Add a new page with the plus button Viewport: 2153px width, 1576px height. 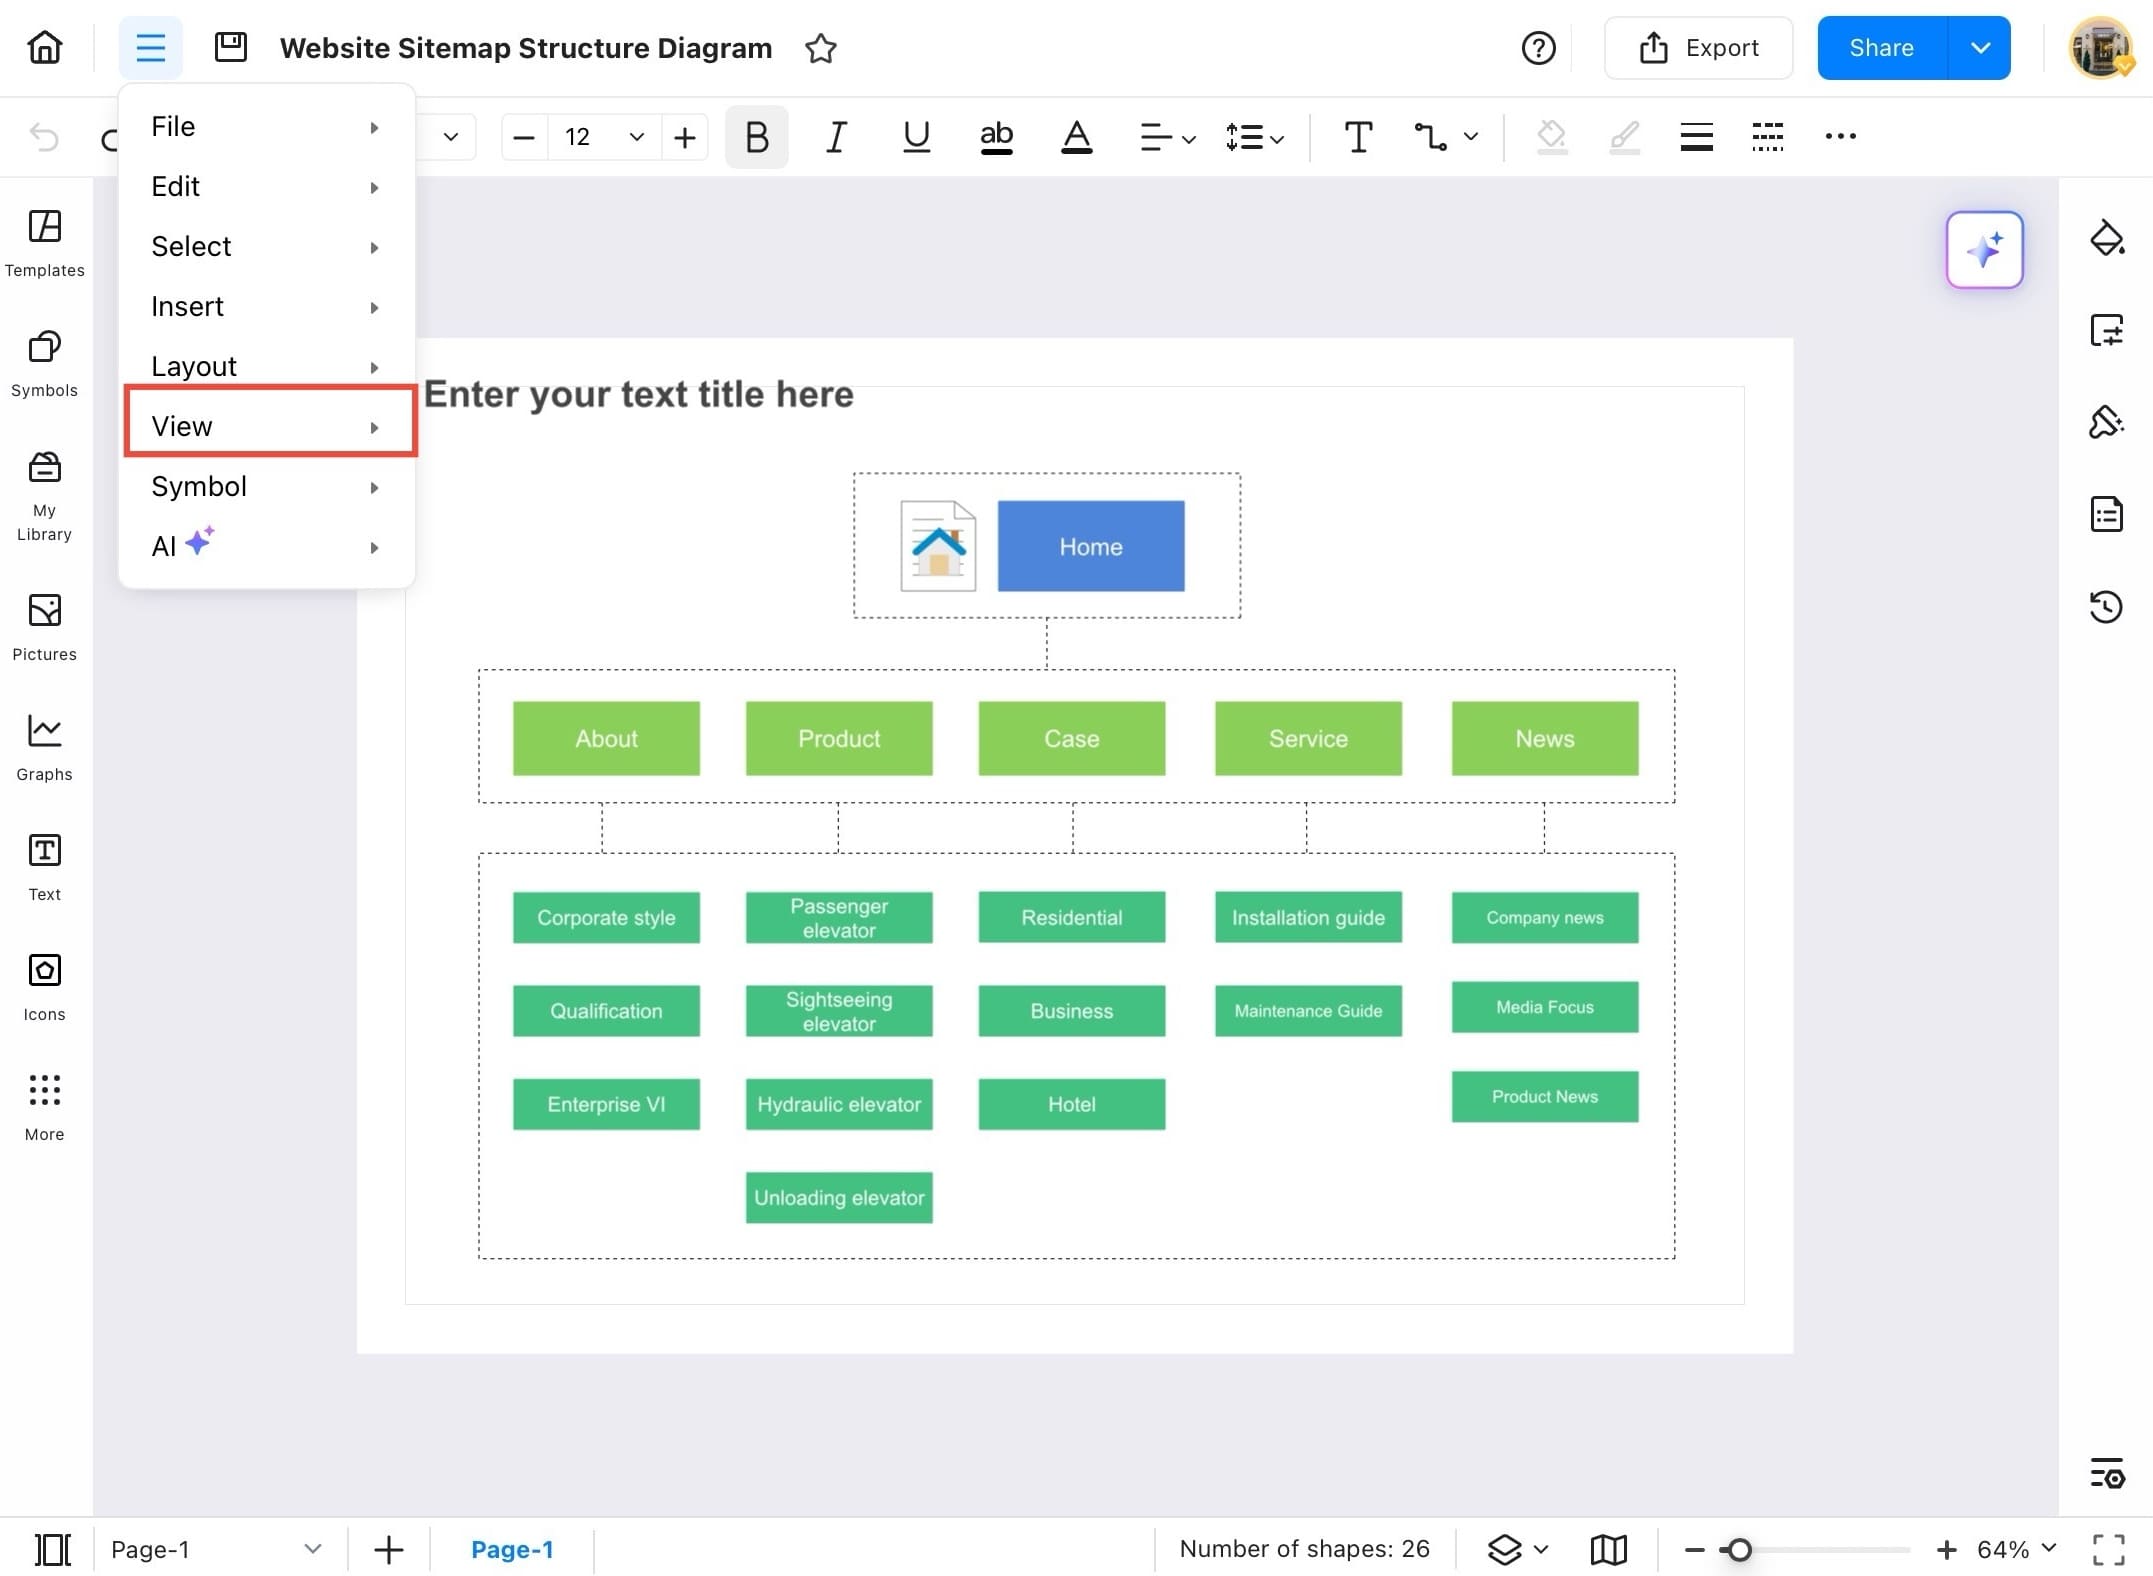coord(388,1548)
